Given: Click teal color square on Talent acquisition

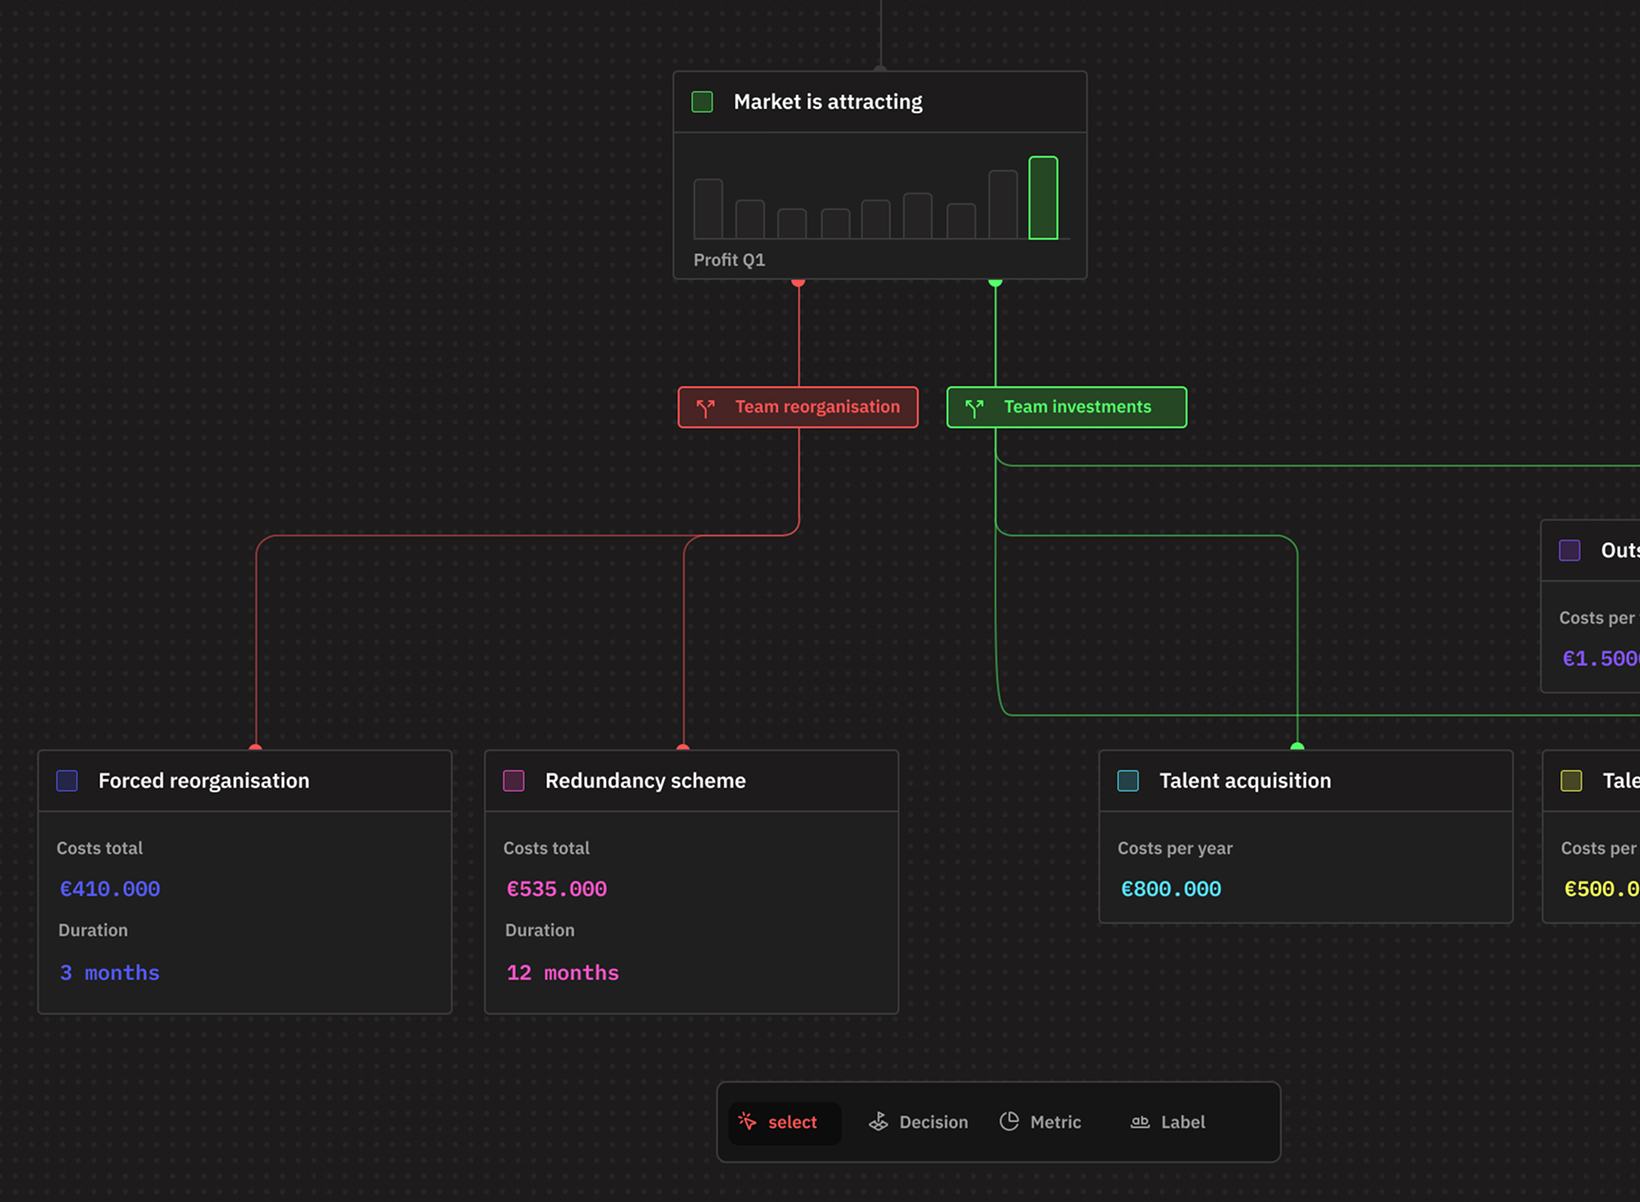Looking at the screenshot, I should pyautogui.click(x=1128, y=781).
